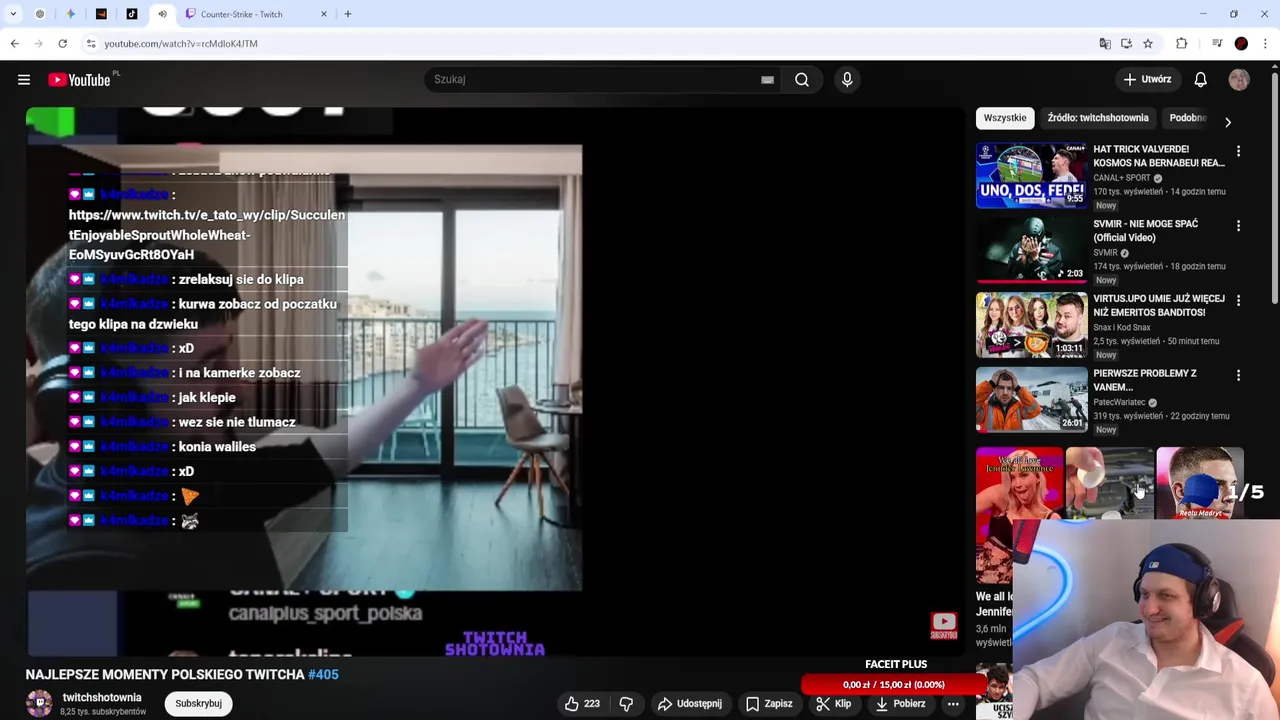The height and width of the screenshot is (720, 1280).
Task: Open HAT TRICK VALVERDE video thumbnail
Action: [1031, 175]
